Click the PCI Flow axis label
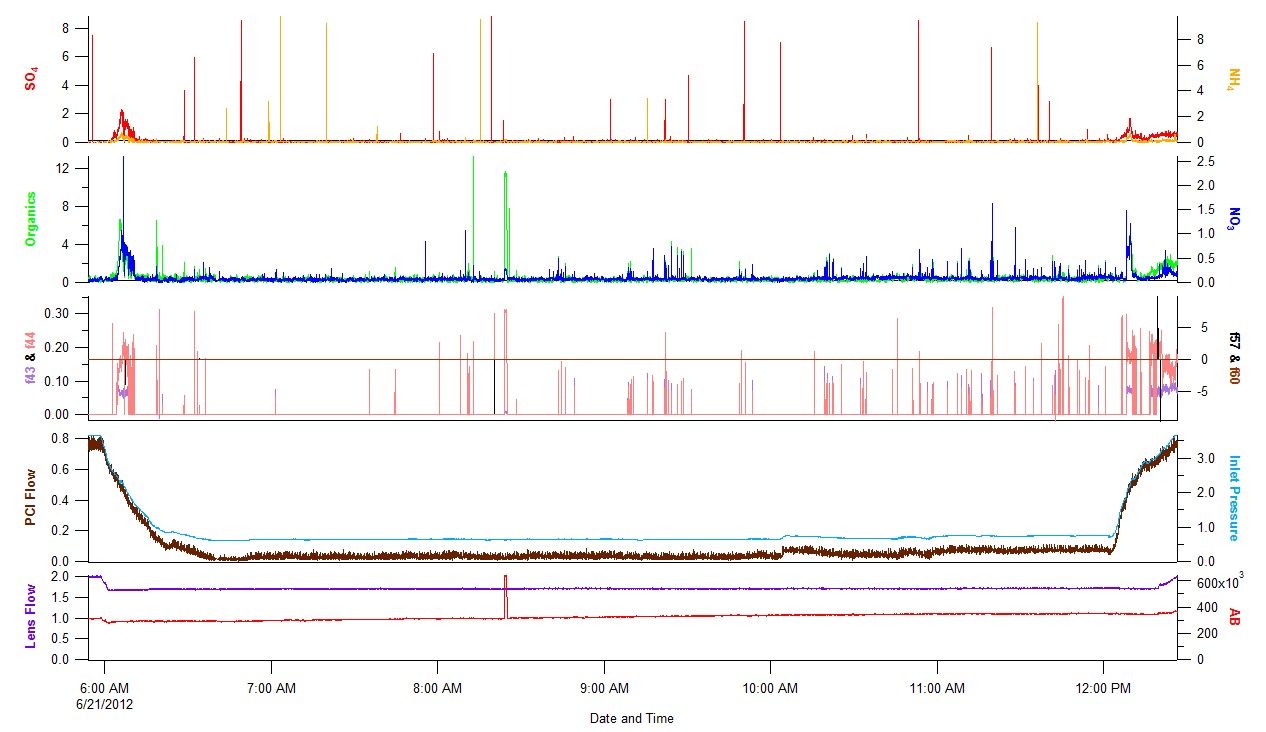The width and height of the screenshot is (1266, 732). coord(30,497)
